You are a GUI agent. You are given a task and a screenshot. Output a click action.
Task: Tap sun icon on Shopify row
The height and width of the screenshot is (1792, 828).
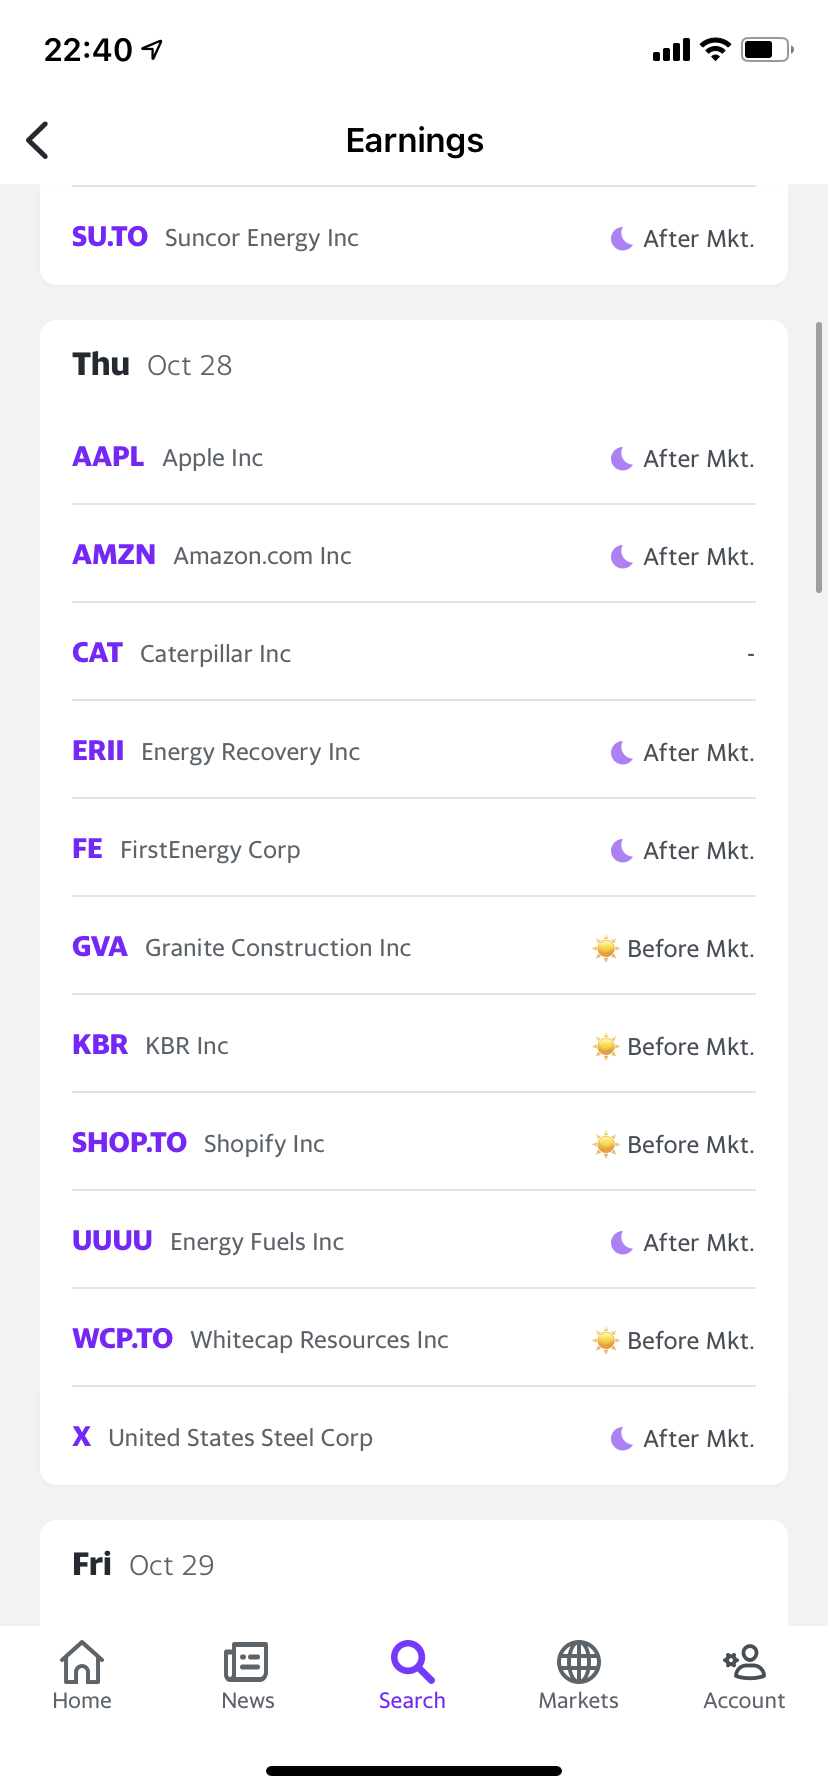605,1144
